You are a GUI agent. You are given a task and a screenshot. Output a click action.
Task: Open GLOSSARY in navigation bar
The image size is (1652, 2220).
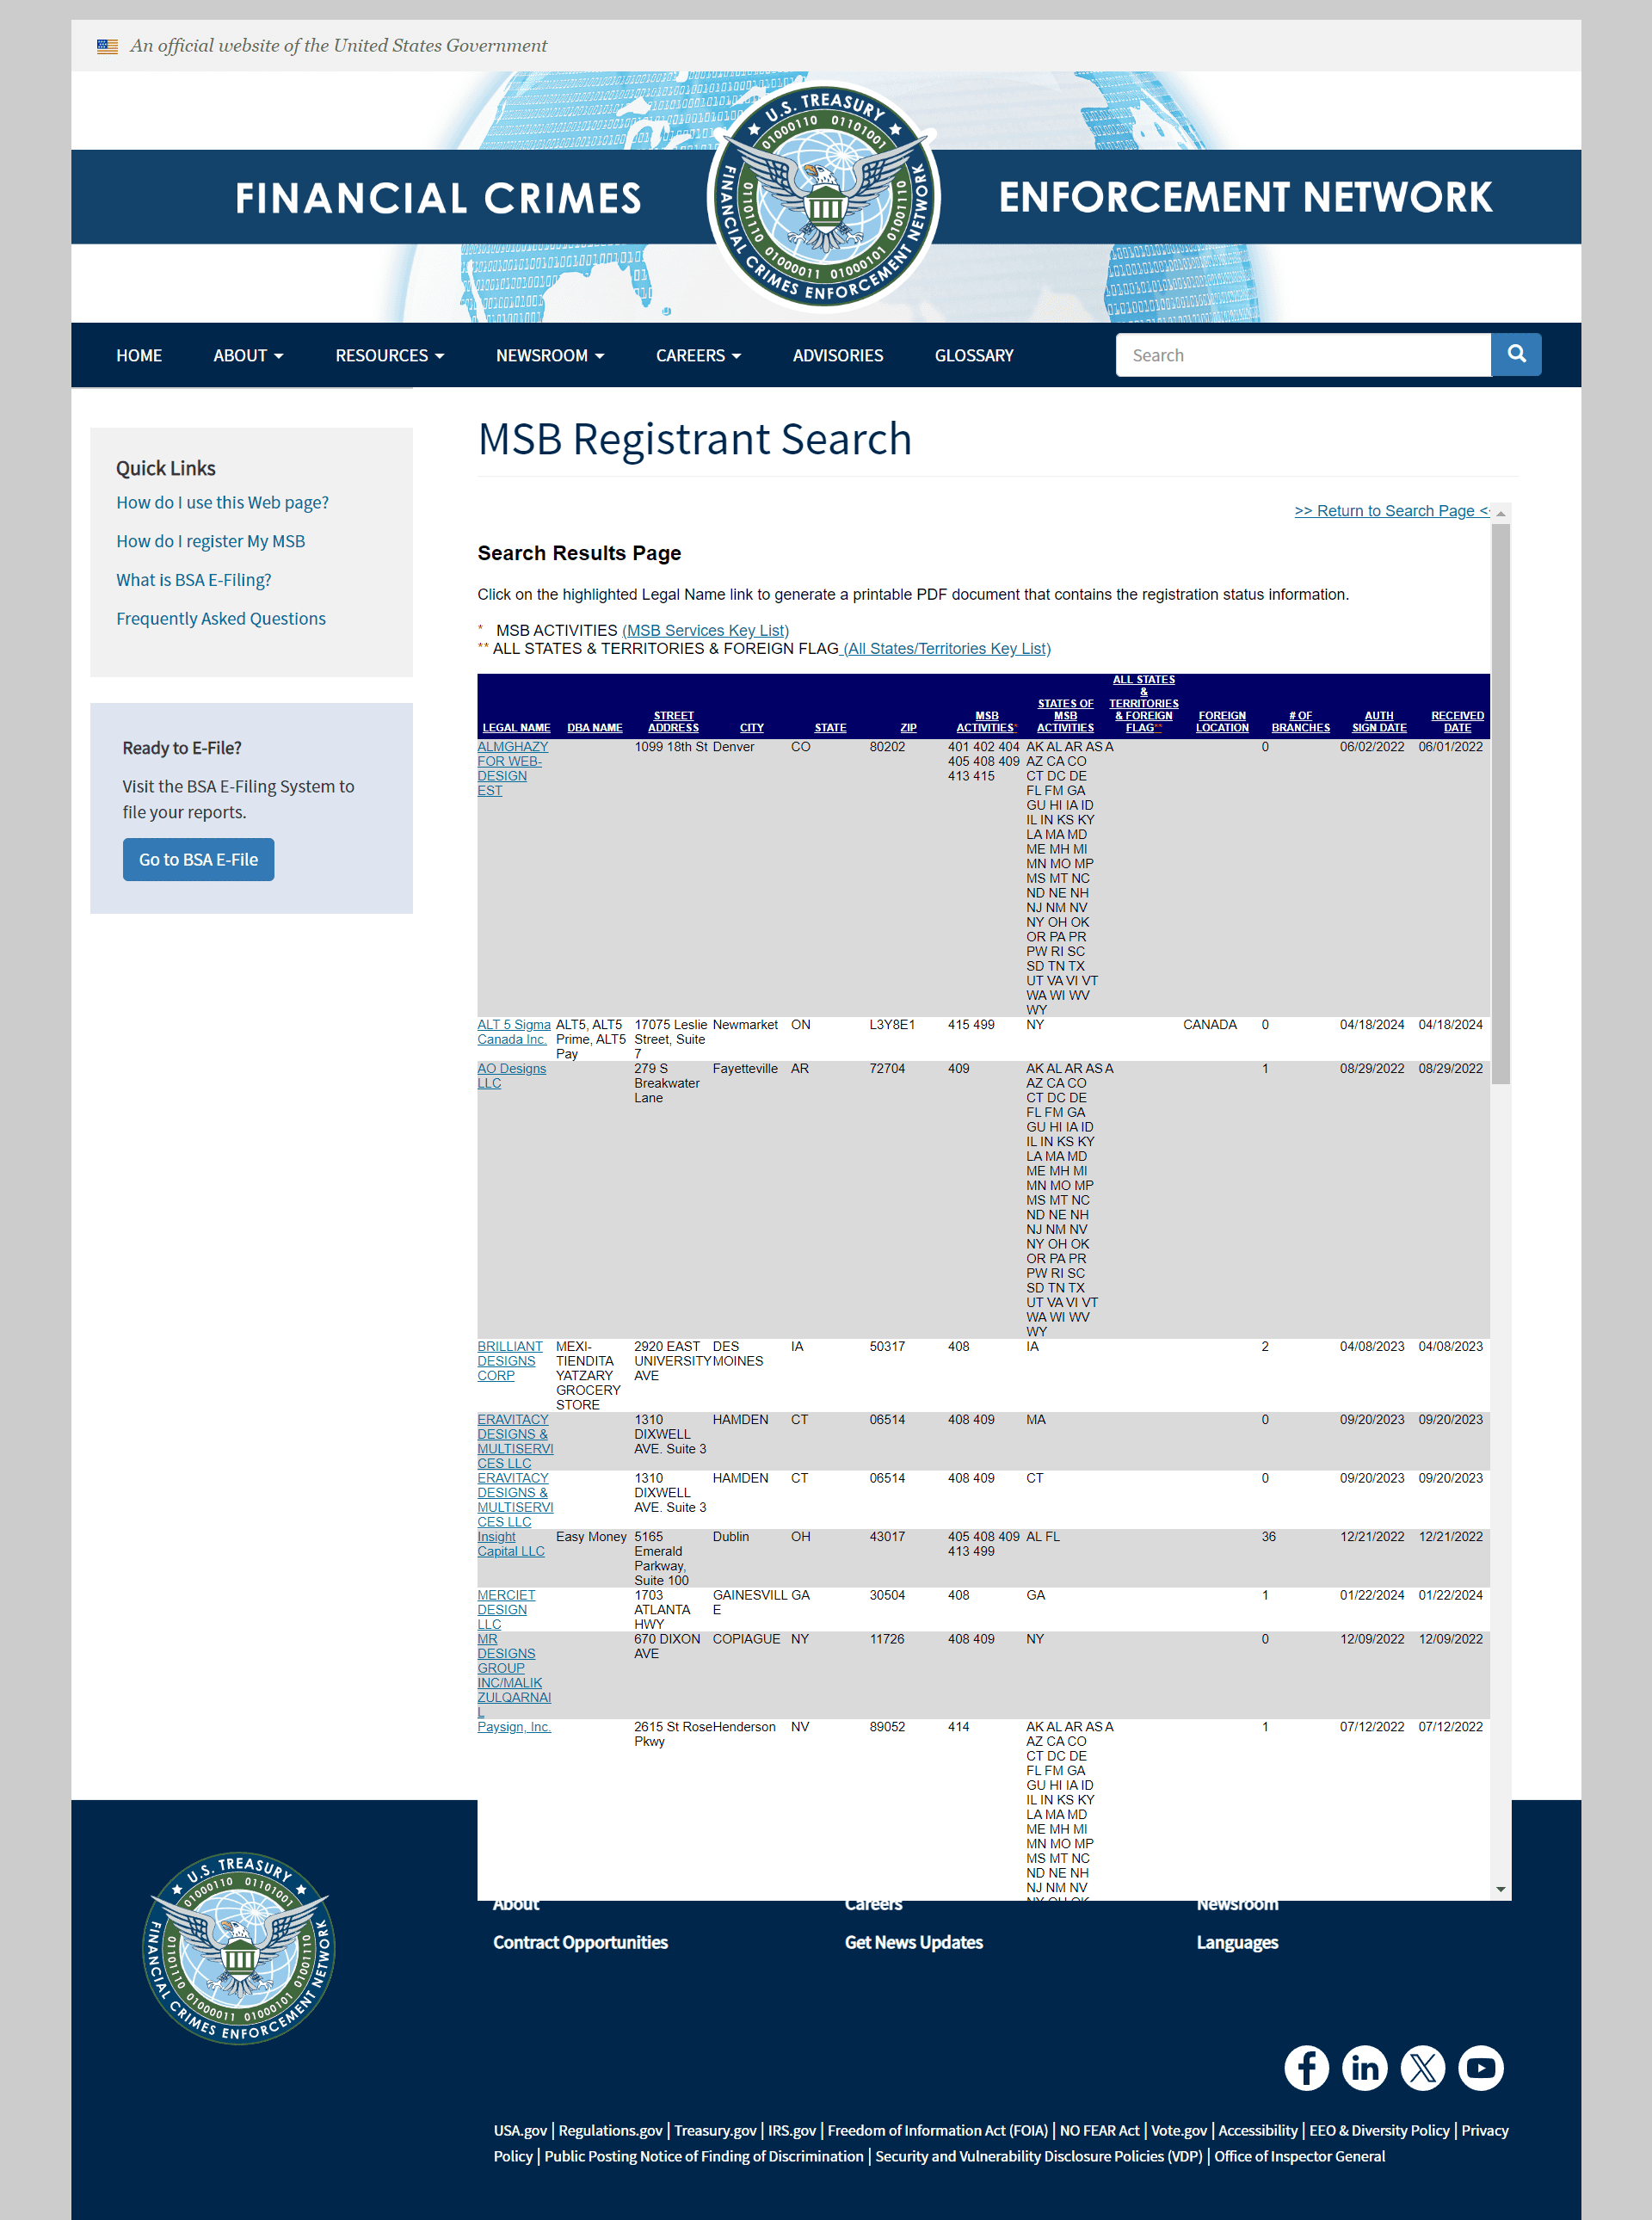click(x=973, y=355)
